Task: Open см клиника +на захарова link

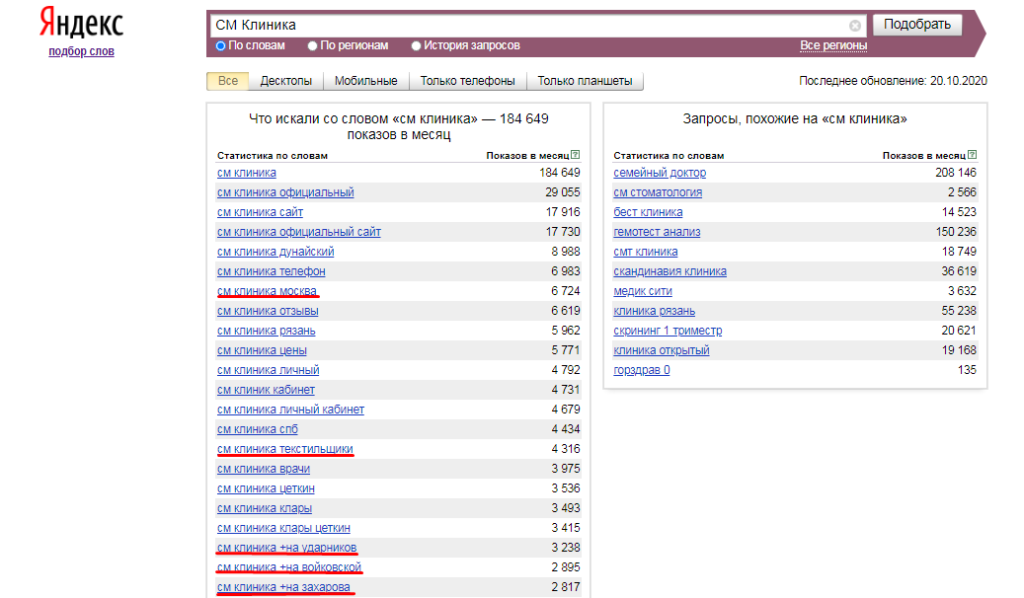Action: [283, 587]
